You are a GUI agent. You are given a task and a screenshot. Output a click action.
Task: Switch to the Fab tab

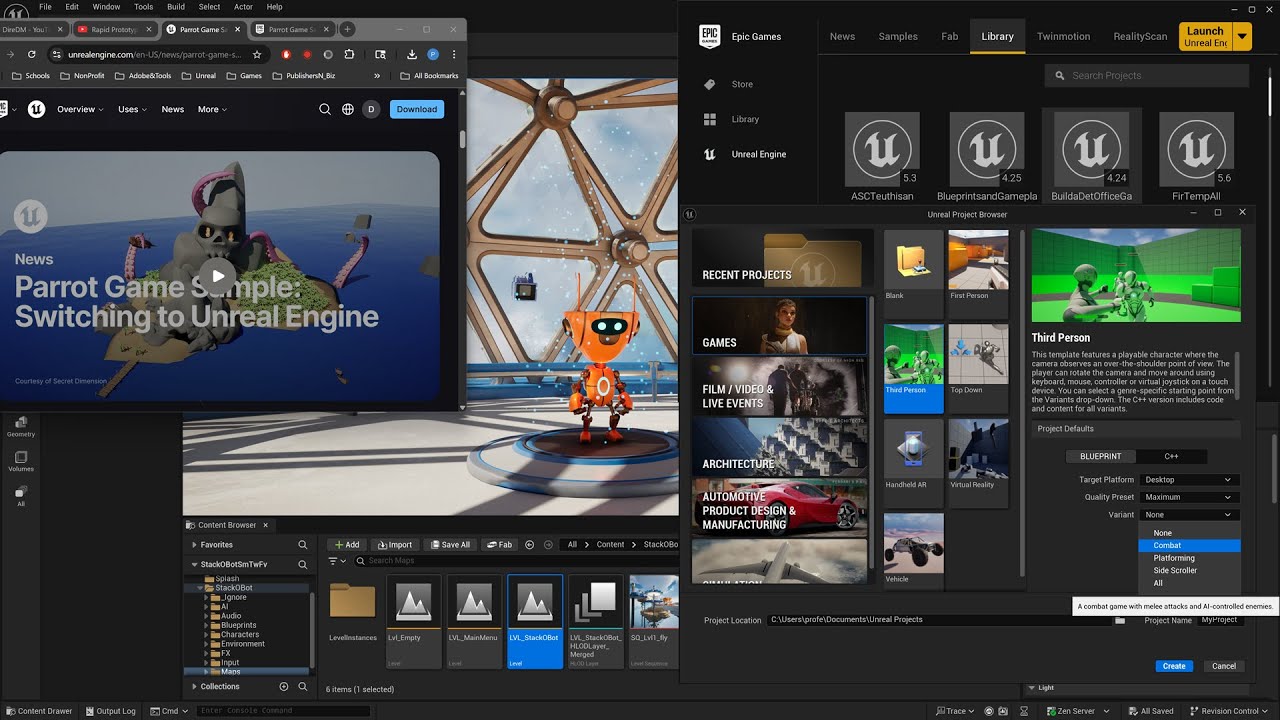click(x=949, y=36)
